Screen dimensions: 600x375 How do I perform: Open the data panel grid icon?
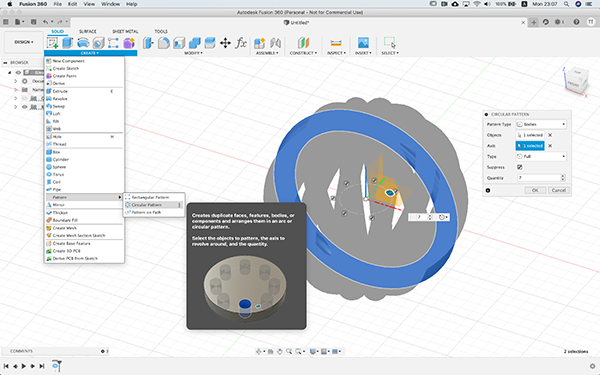[6, 22]
